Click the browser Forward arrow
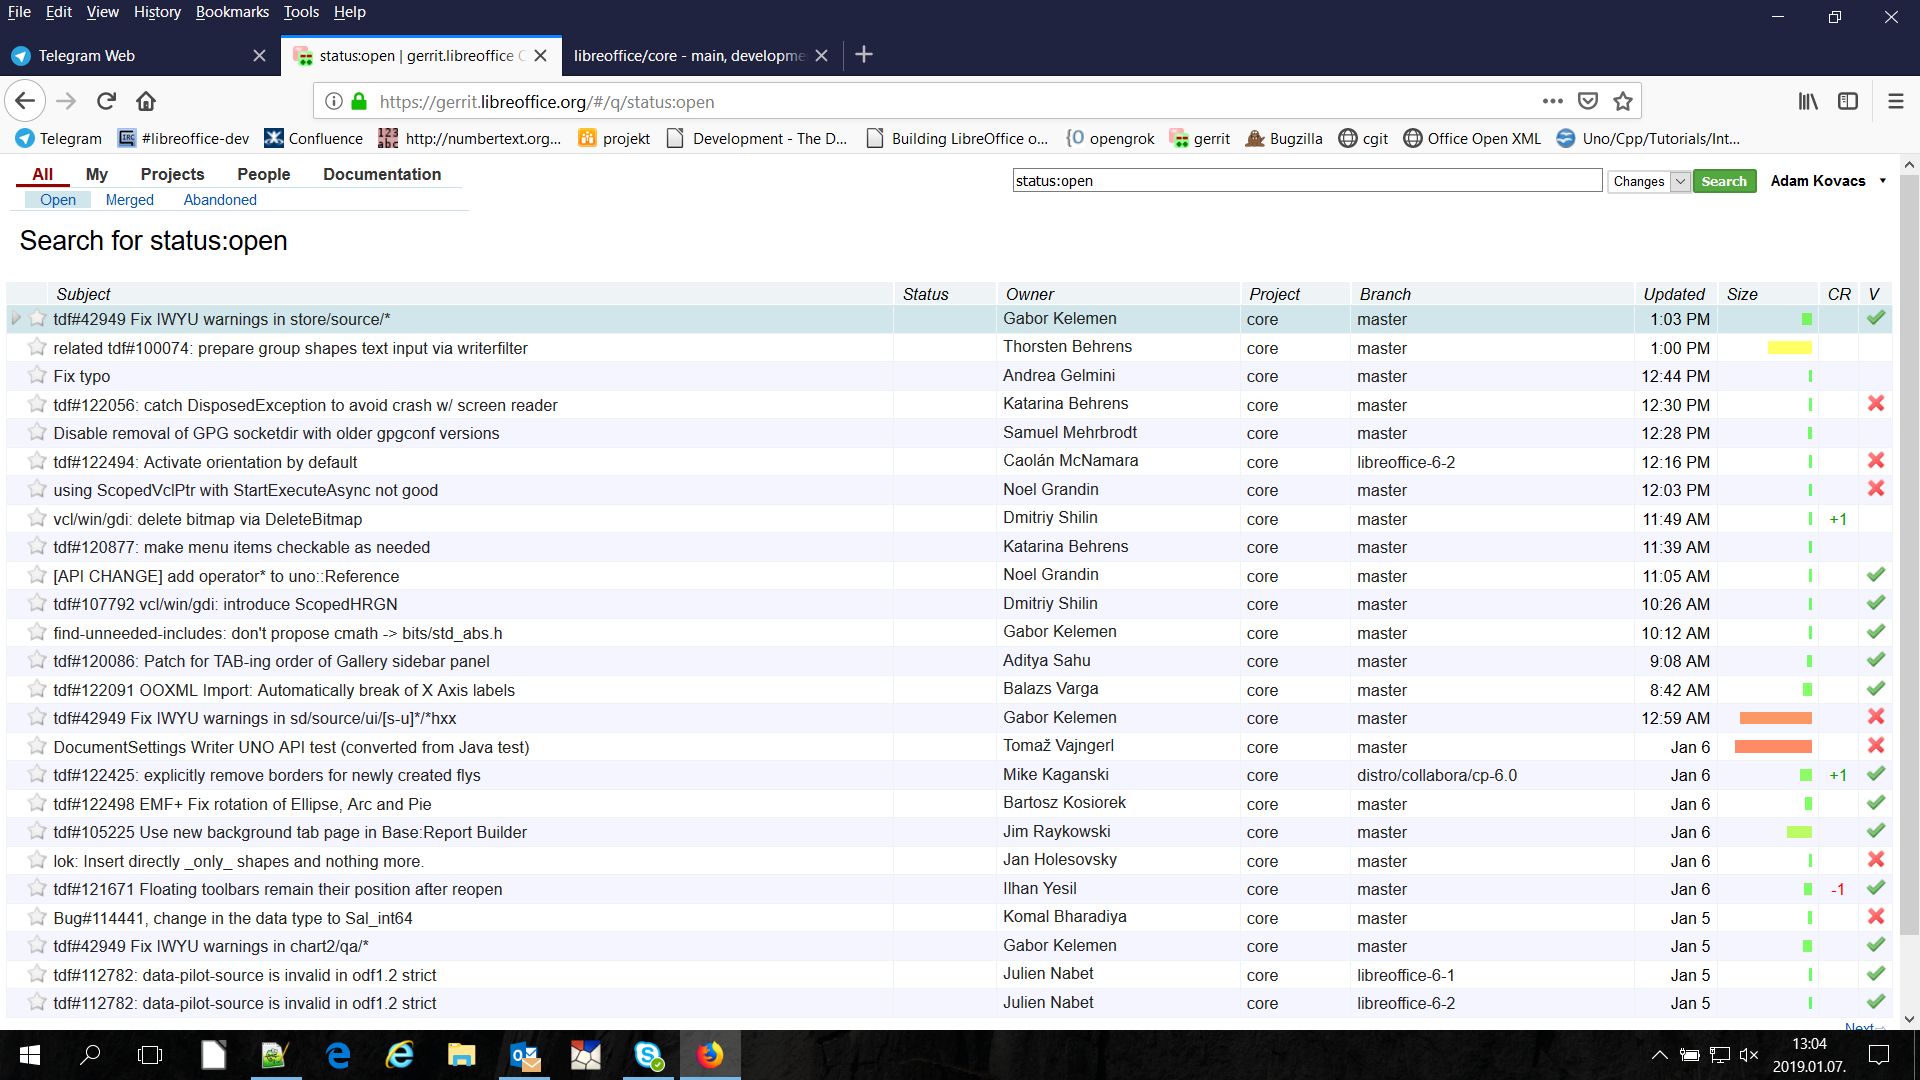The image size is (1920, 1080). click(x=66, y=101)
